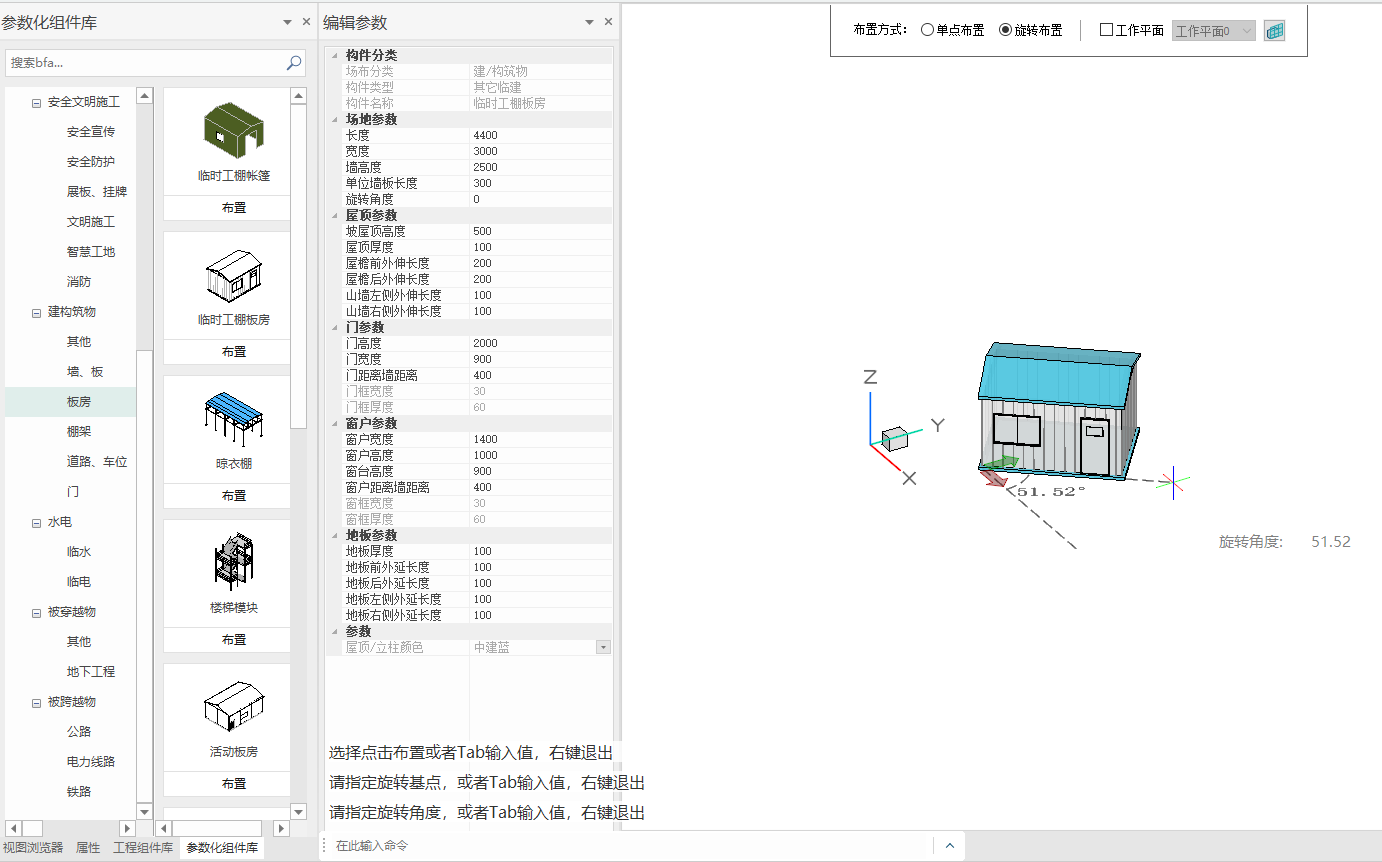Collapse the 被跨越物 tree node

tap(37, 702)
